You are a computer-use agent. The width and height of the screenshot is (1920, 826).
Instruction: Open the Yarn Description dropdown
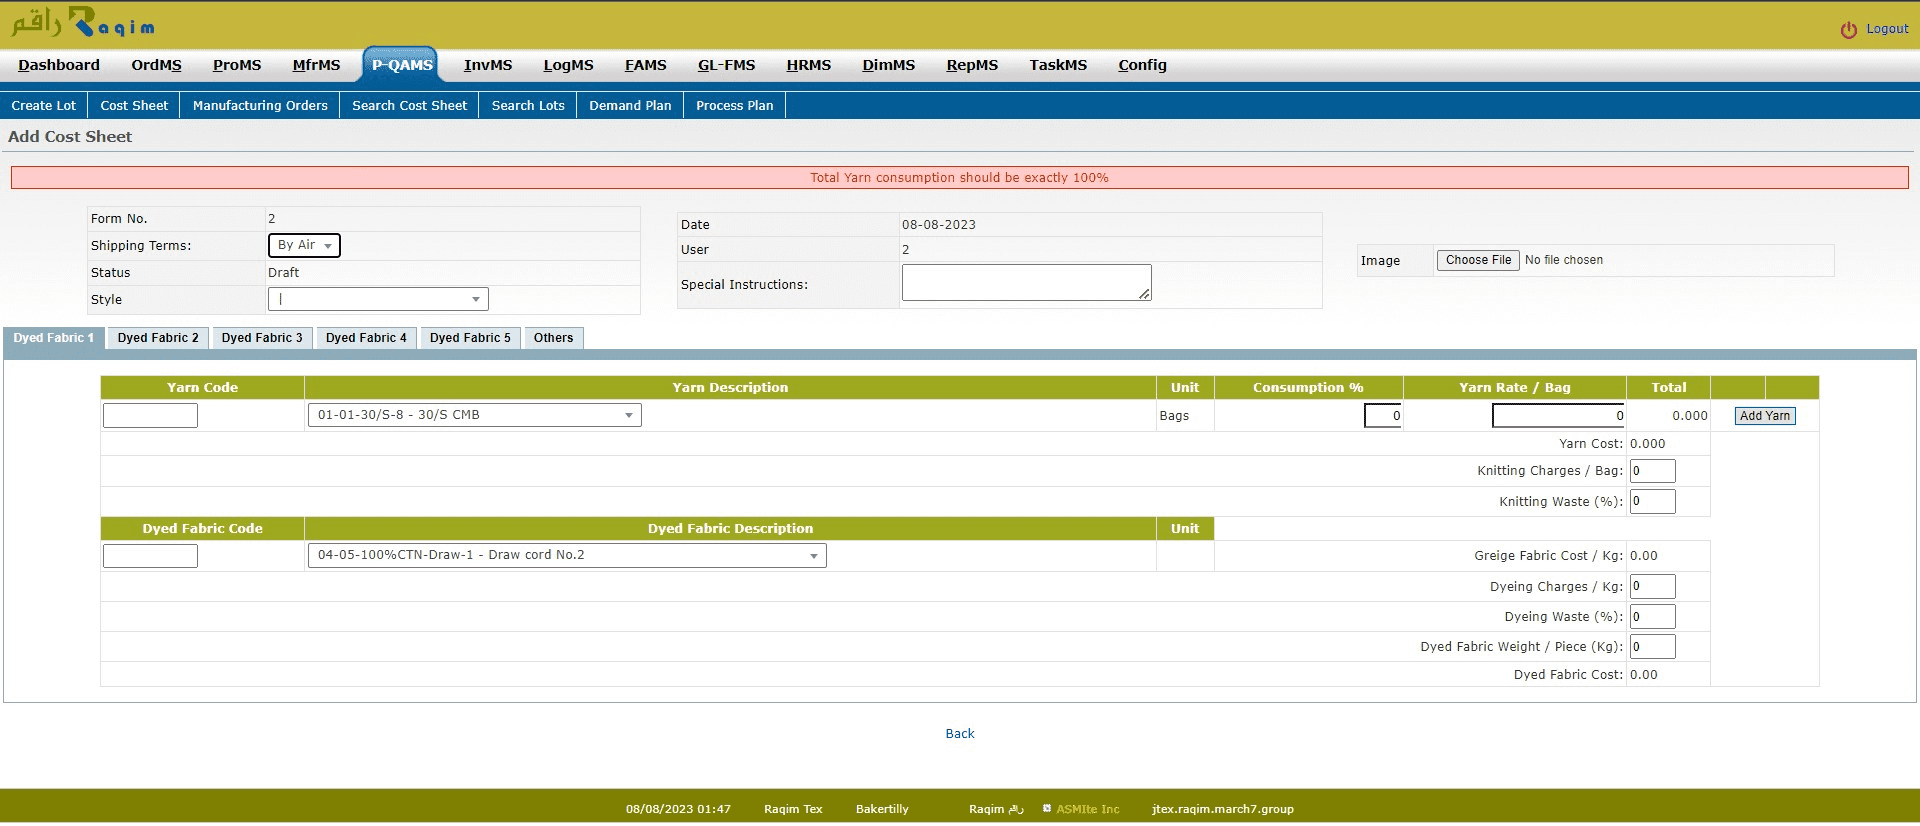tap(474, 415)
